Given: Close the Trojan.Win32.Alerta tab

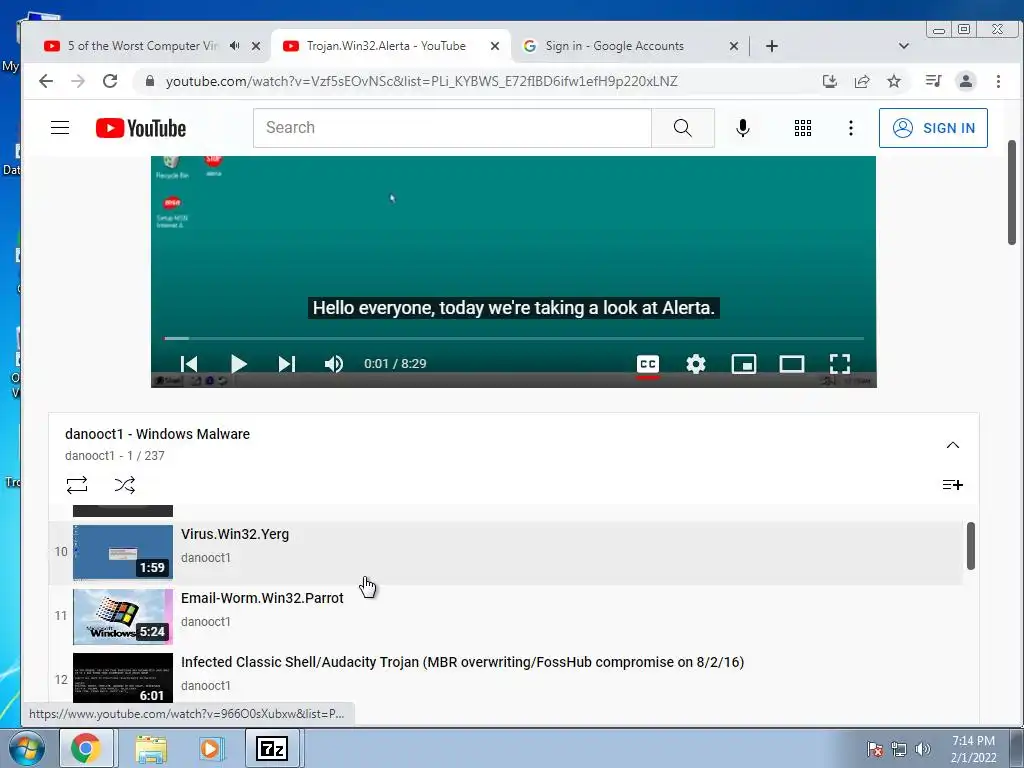Looking at the screenshot, I should (x=494, y=46).
